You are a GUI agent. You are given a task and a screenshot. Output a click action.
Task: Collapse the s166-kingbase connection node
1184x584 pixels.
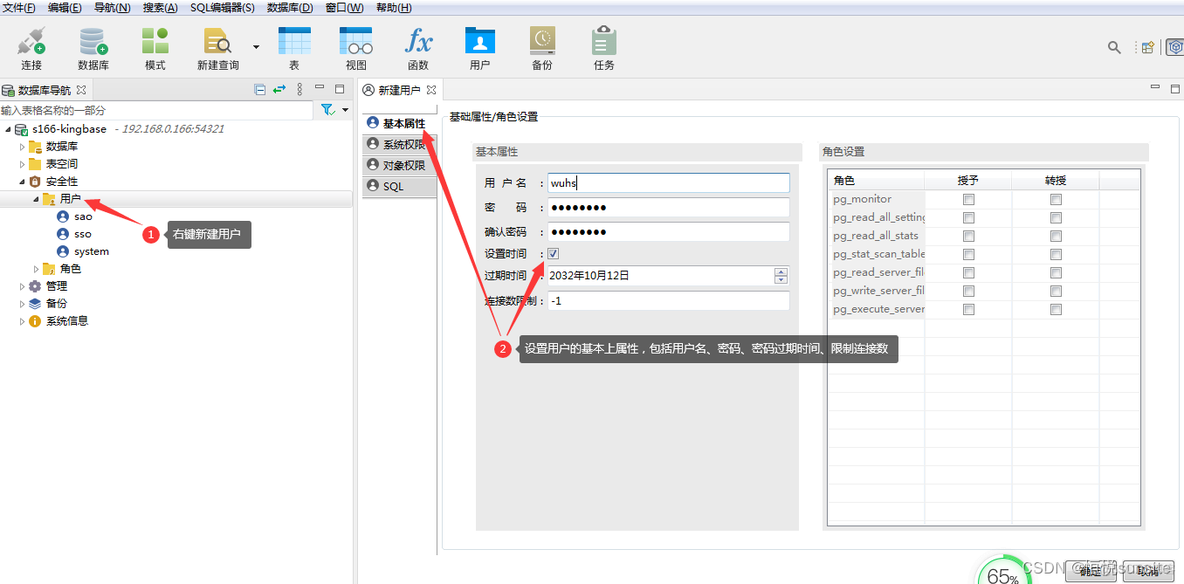tap(8, 129)
